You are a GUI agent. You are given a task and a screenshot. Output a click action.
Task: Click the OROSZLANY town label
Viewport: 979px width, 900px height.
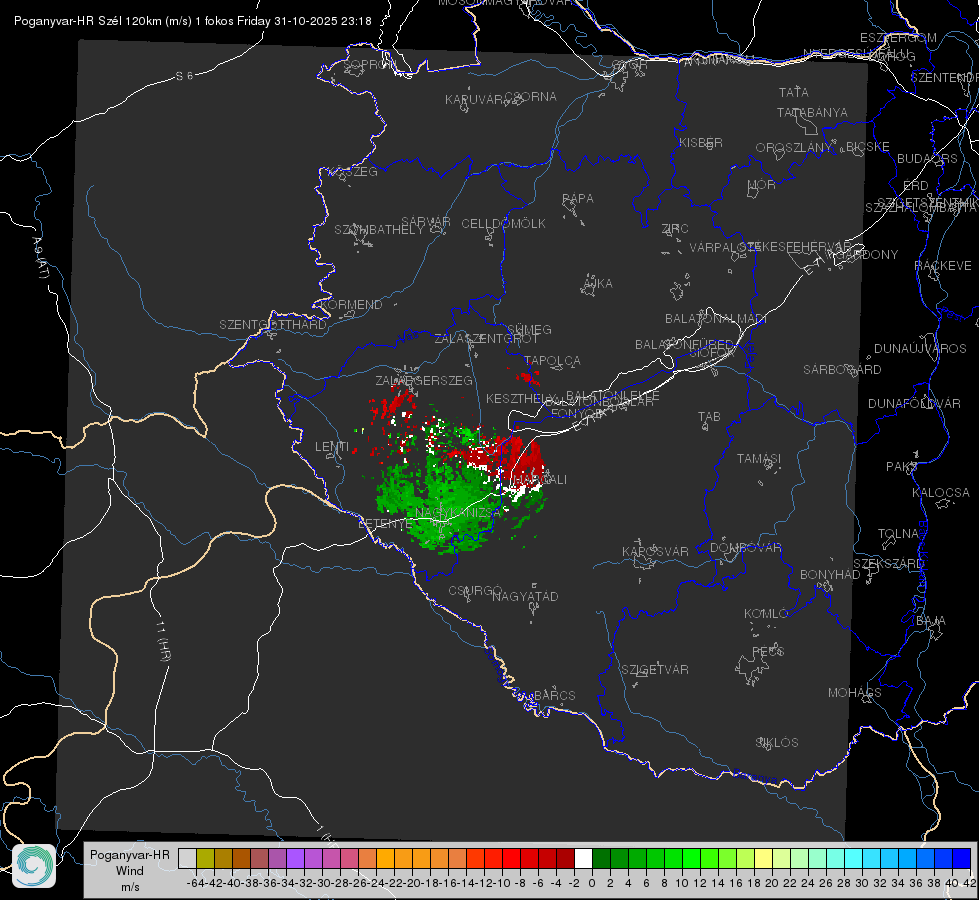[x=794, y=148]
